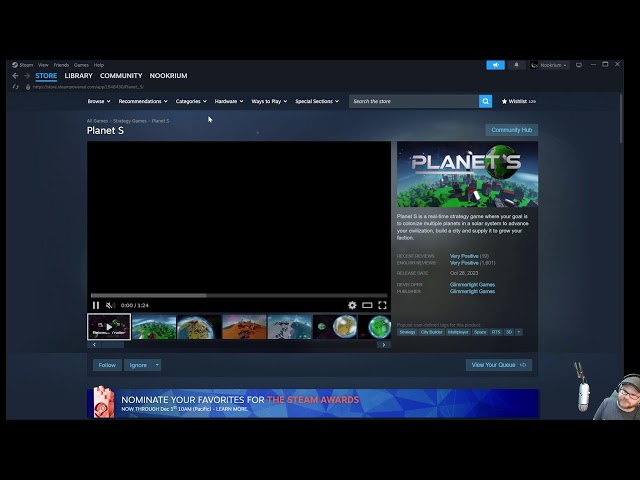Click the blue announcements megaphone icon

point(495,65)
